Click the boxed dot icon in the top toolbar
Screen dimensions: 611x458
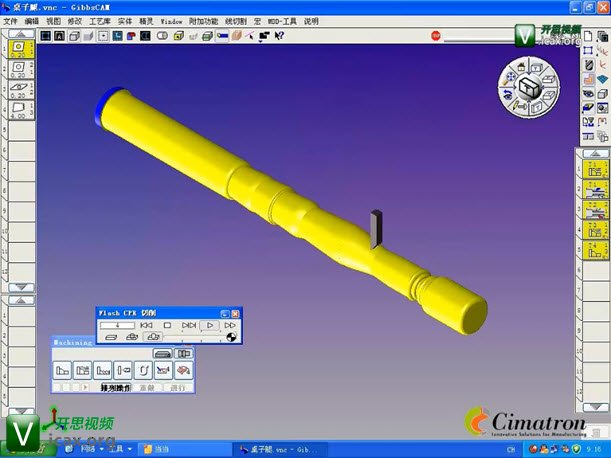pyautogui.click(x=103, y=36)
